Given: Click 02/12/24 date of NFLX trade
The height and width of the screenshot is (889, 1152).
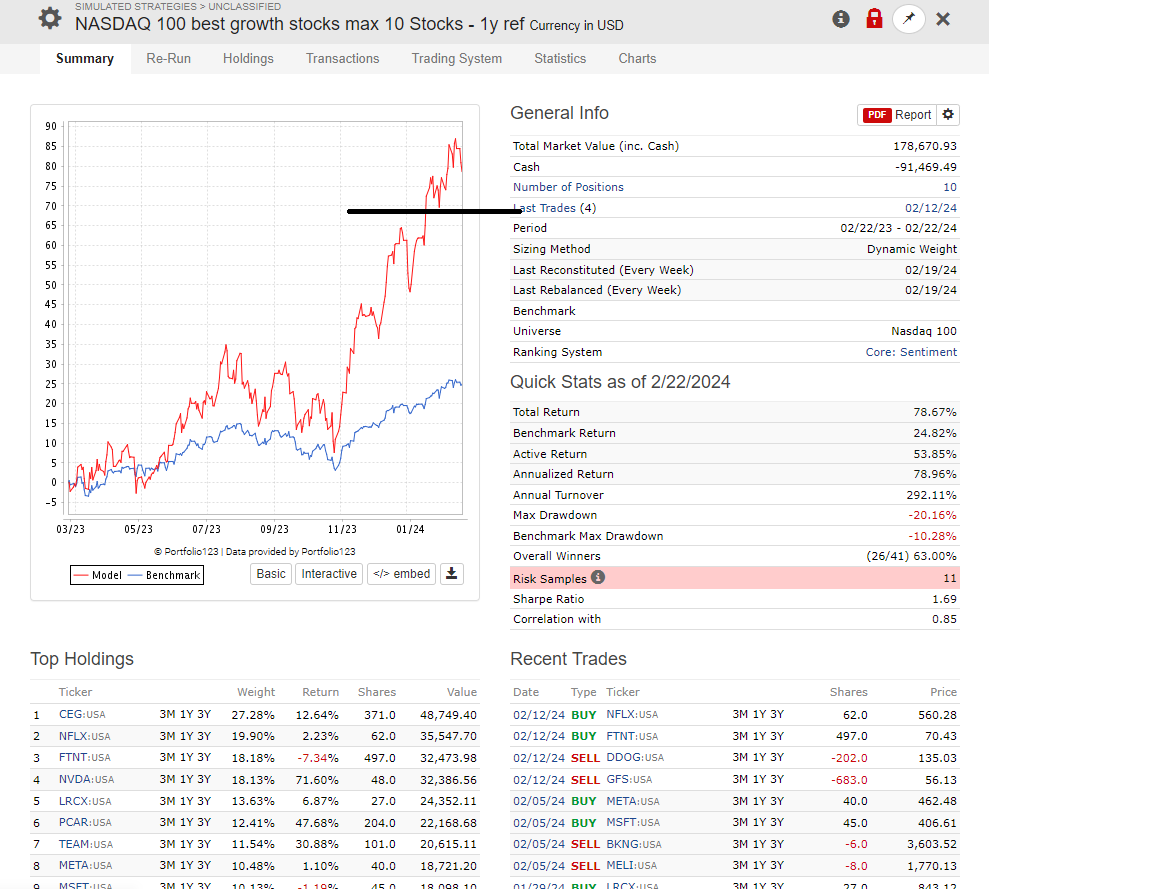Looking at the screenshot, I should pos(539,714).
